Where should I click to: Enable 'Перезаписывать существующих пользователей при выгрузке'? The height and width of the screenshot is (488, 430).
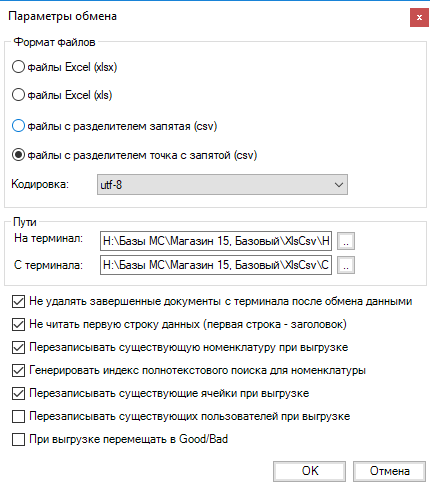(x=18, y=416)
